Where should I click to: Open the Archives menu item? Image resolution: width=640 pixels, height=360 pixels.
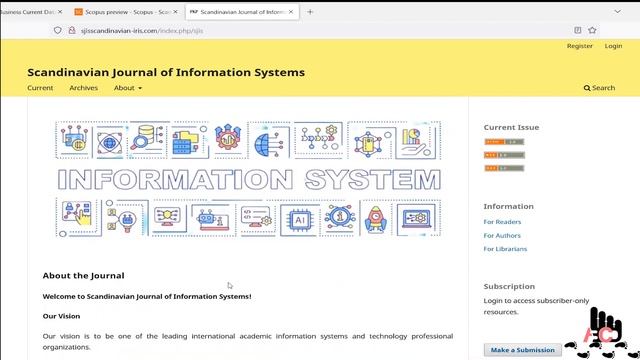tap(84, 88)
